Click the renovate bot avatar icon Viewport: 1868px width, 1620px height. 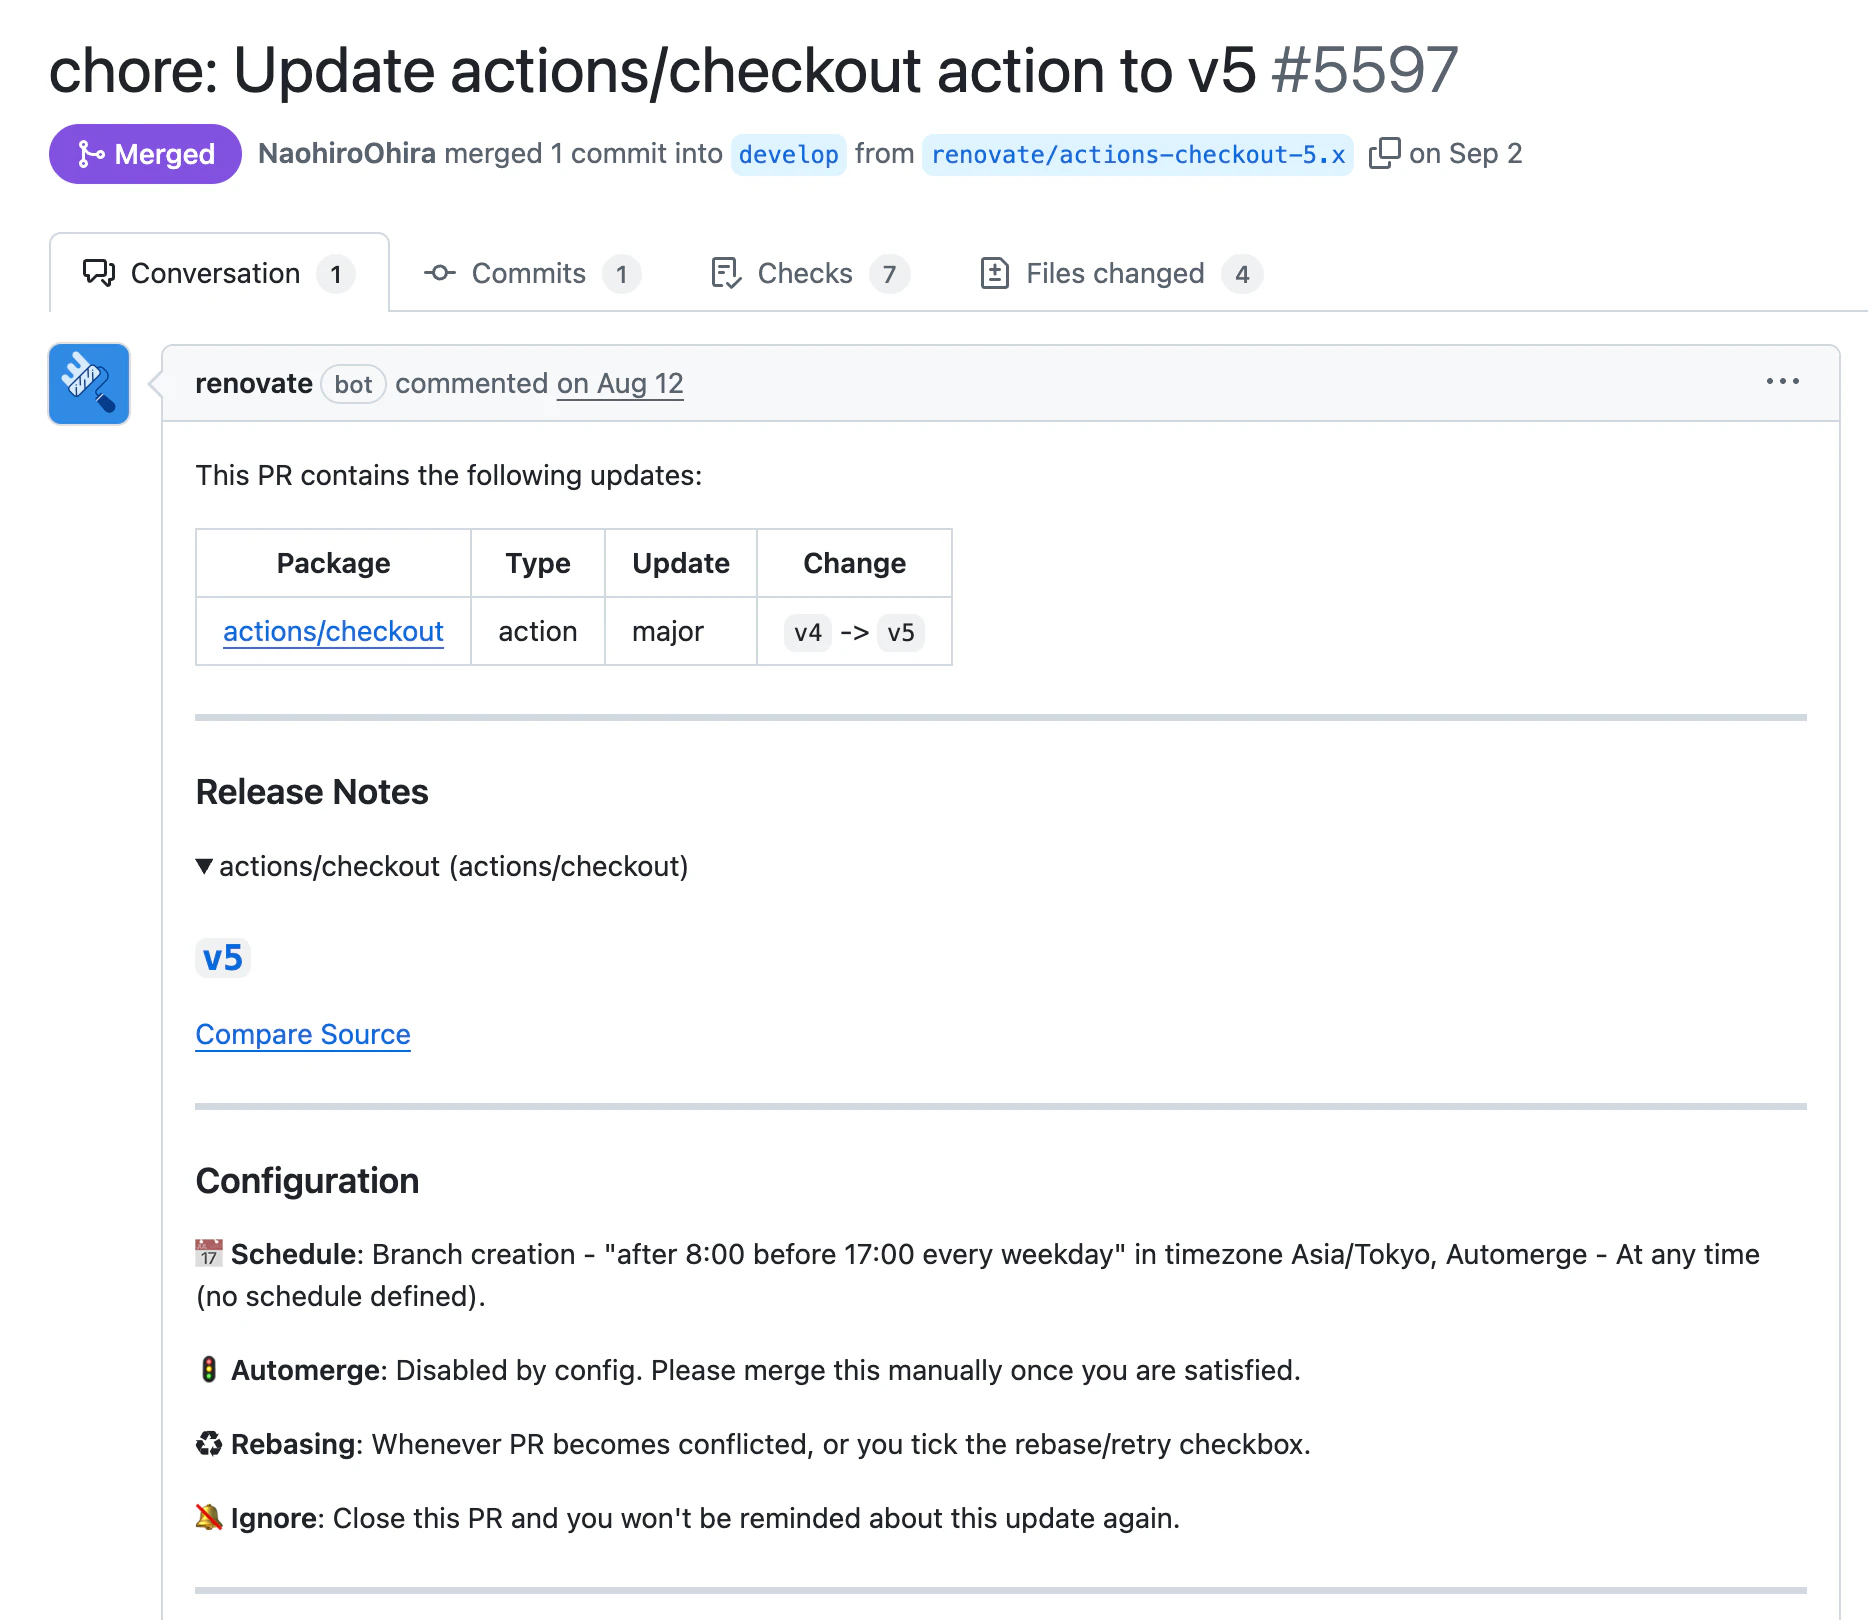click(x=89, y=384)
